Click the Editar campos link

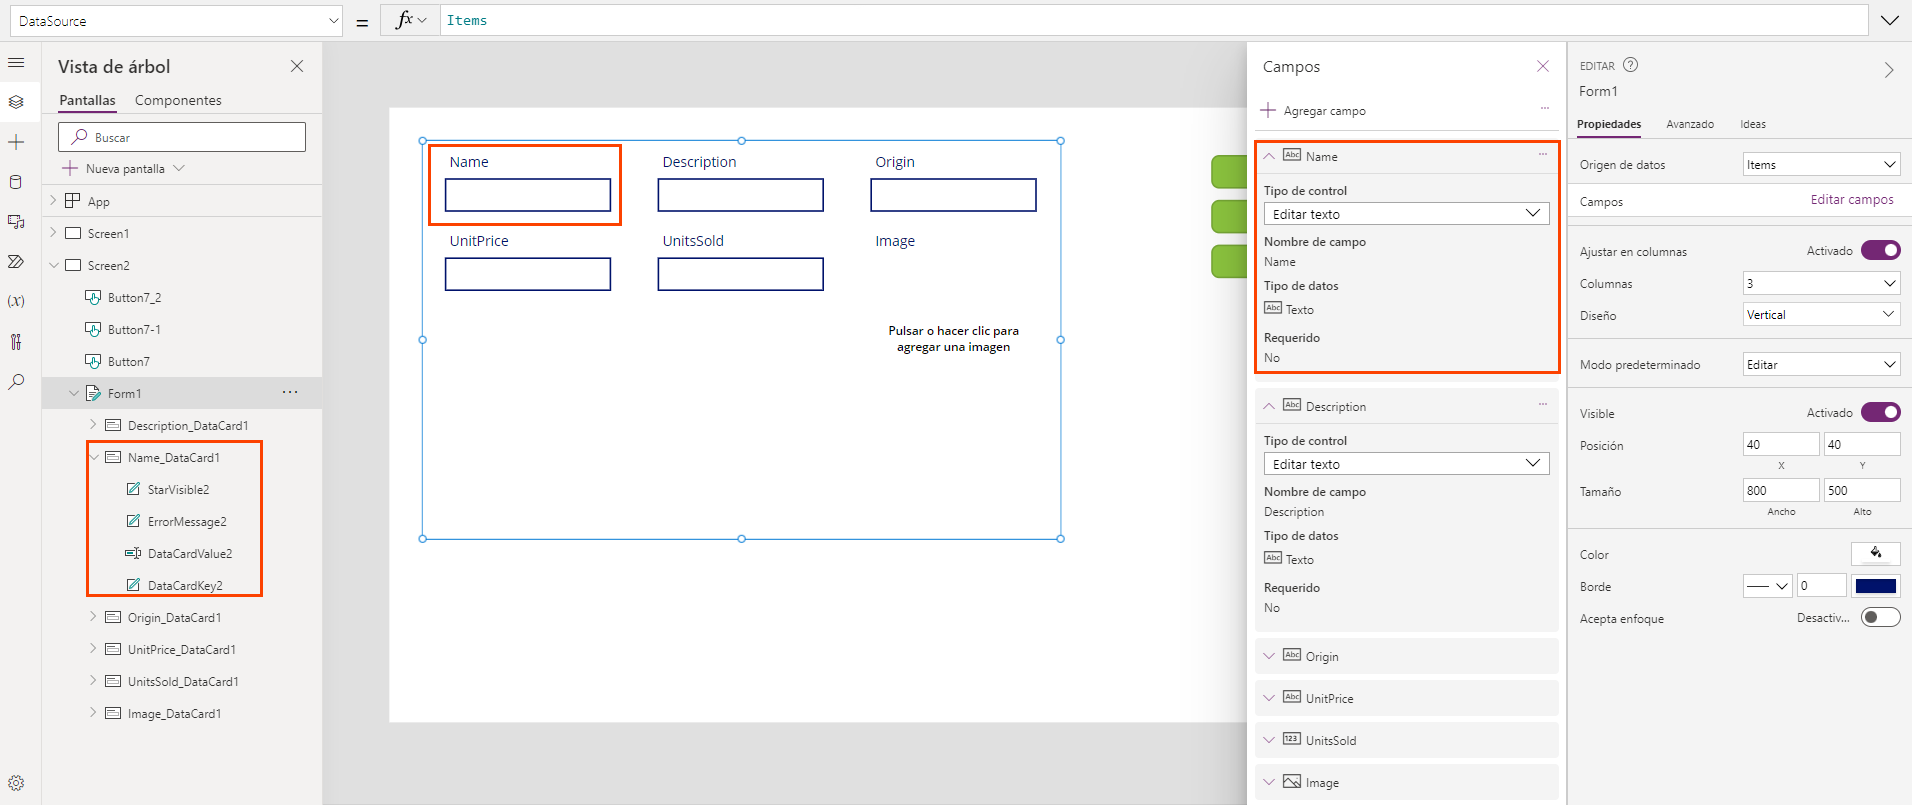coord(1852,200)
